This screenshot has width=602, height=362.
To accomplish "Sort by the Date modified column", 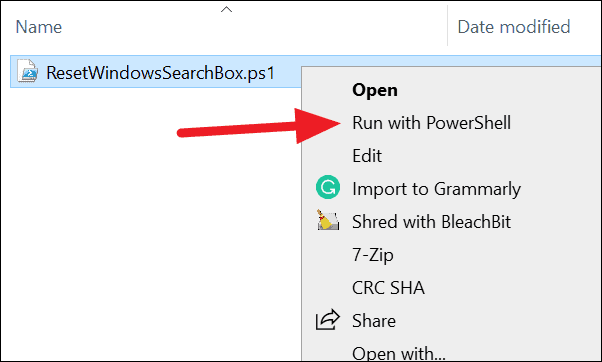I will (514, 27).
